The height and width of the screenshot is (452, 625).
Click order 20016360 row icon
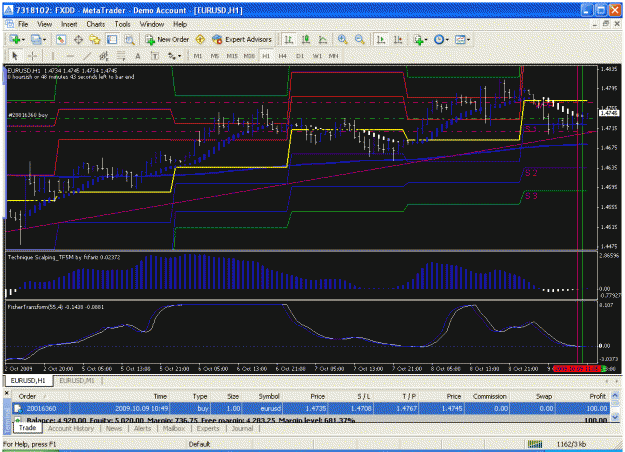pyautogui.click(x=18, y=409)
